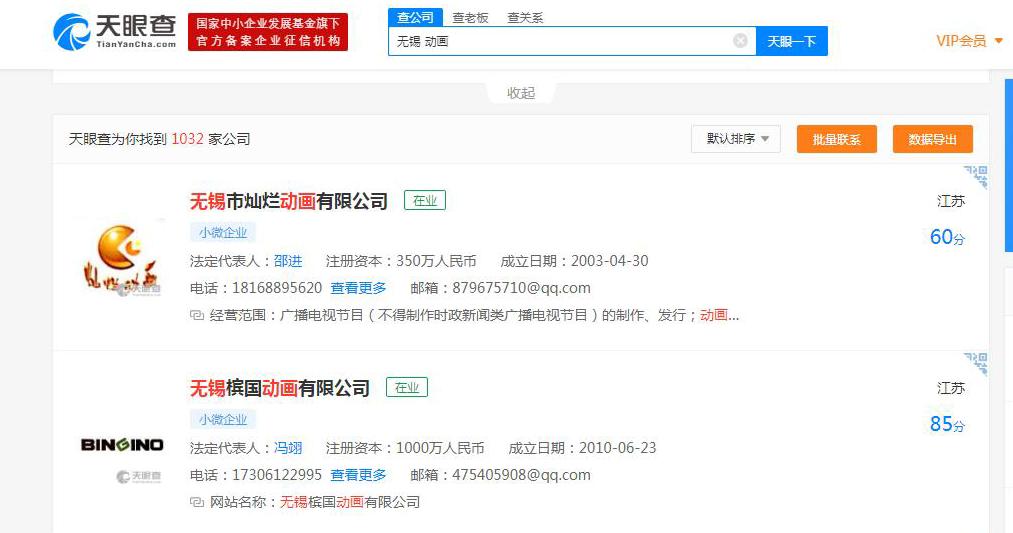Click 注册资本 1000万人民币

click(405, 448)
